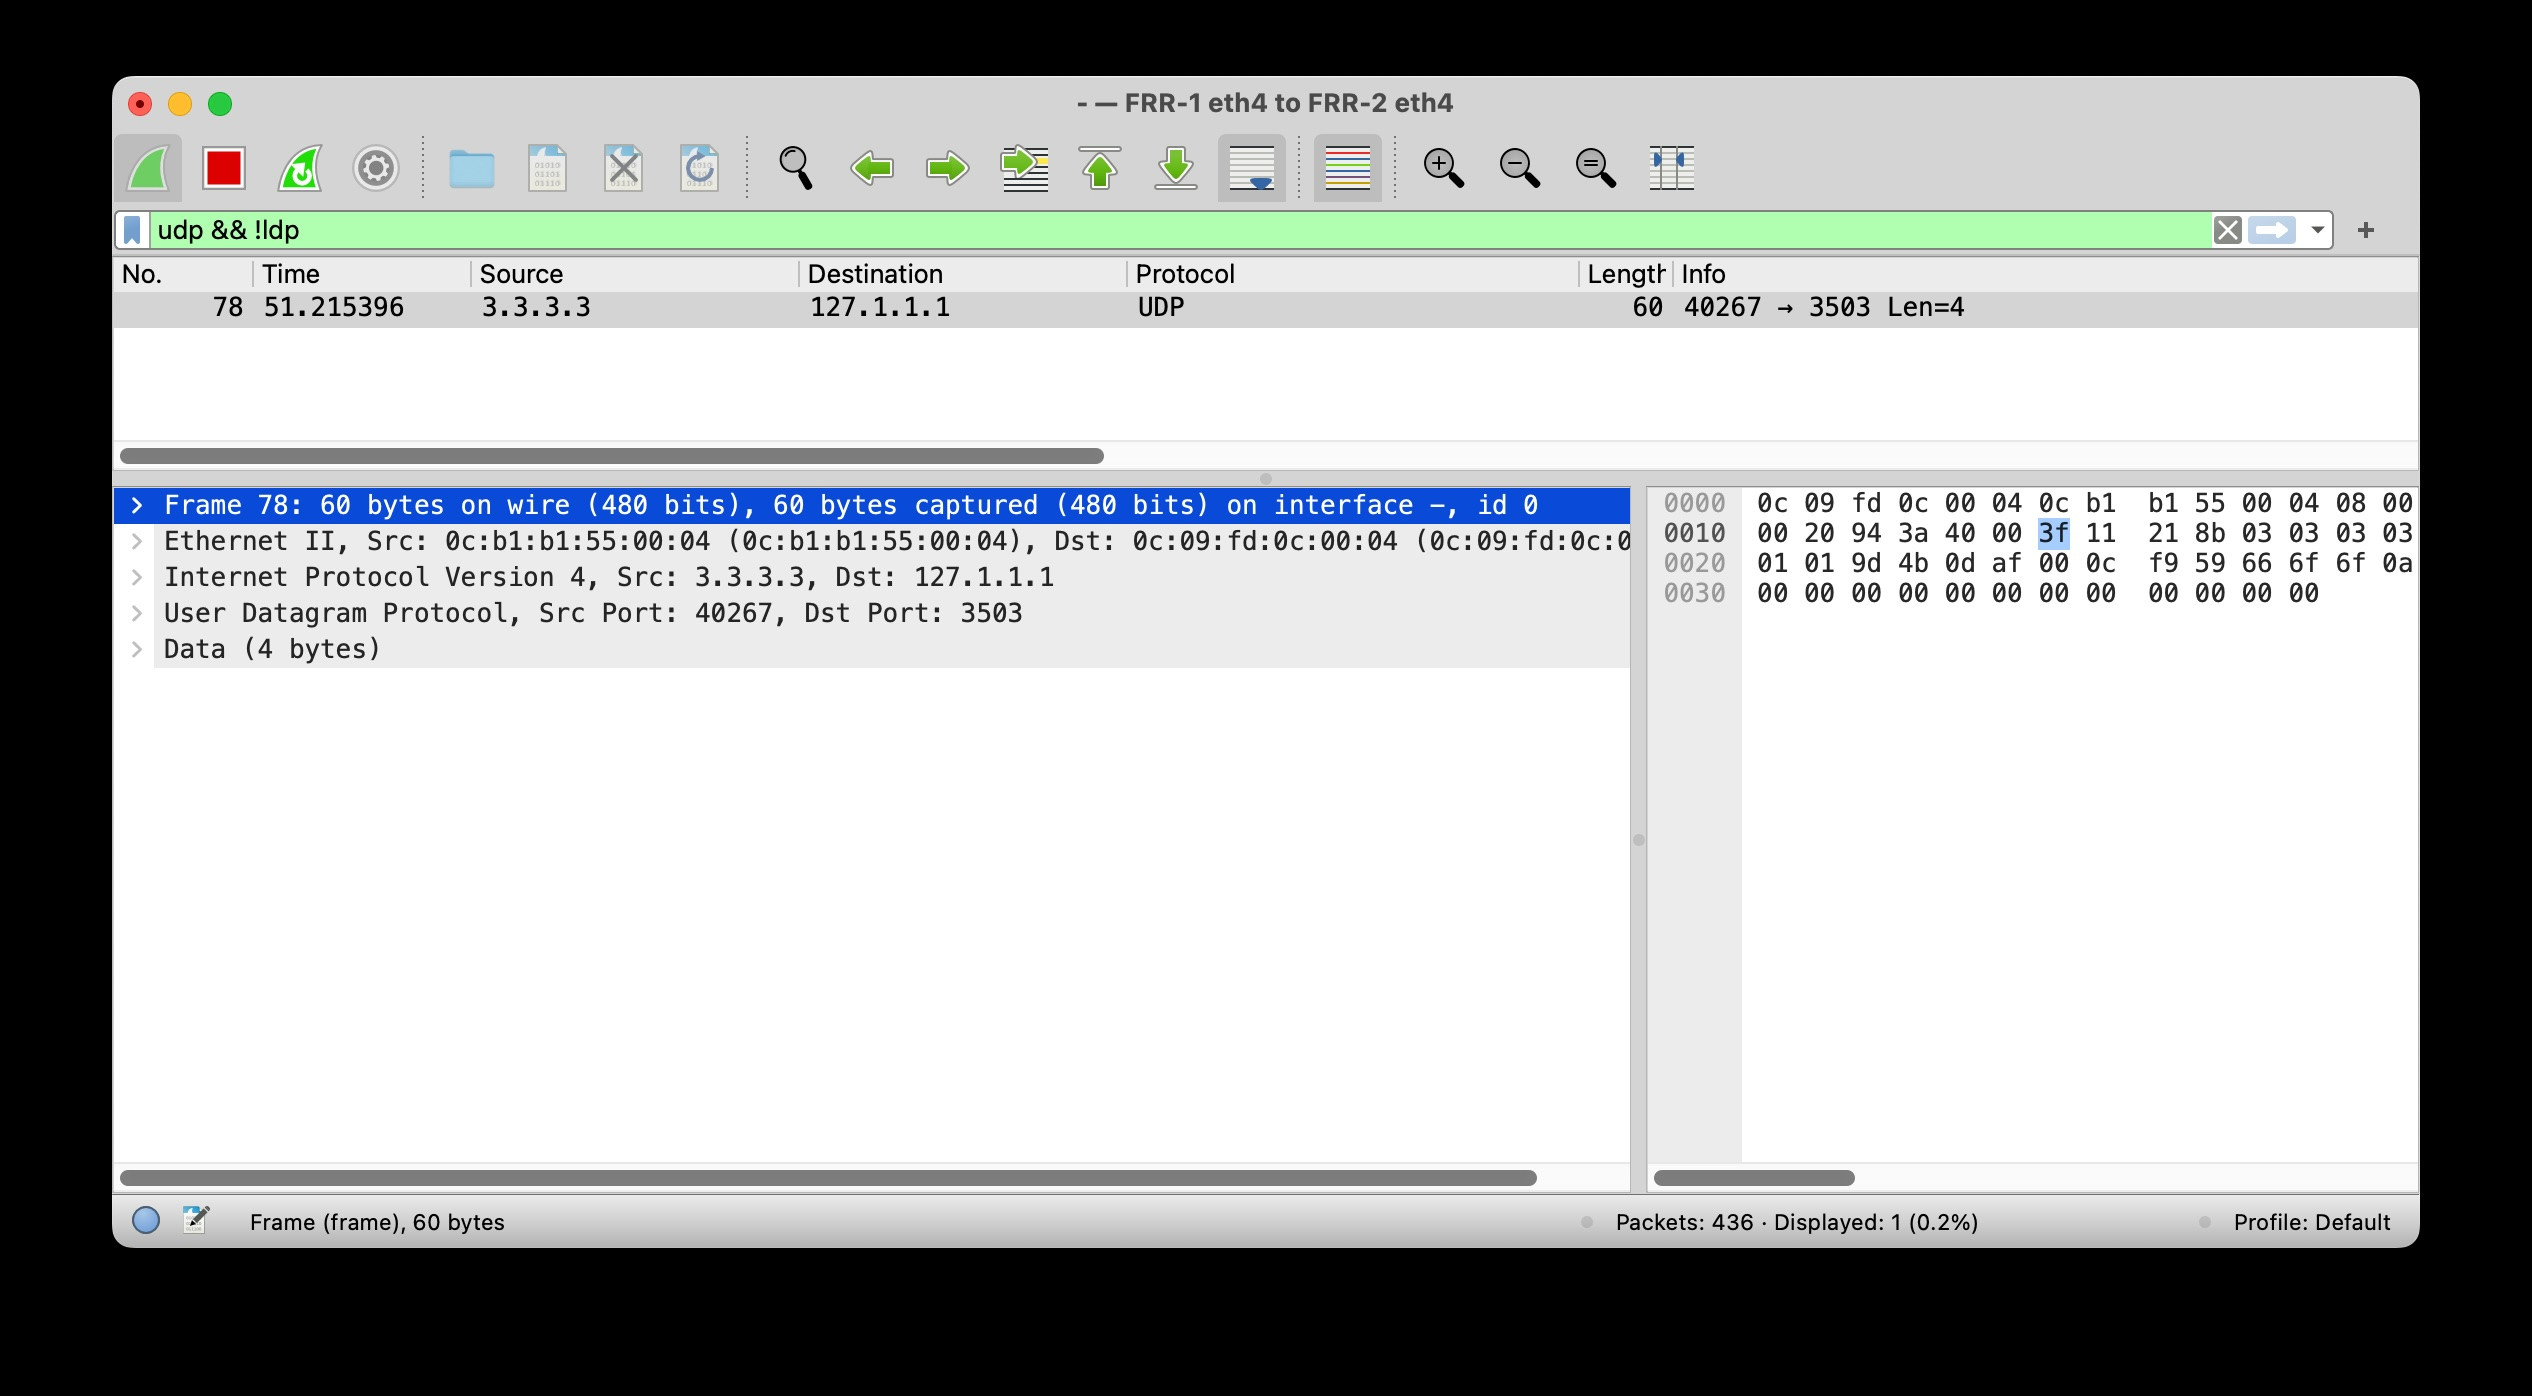Go to specified packet
This screenshot has height=1396, width=2532.
pyautogui.click(x=1024, y=168)
